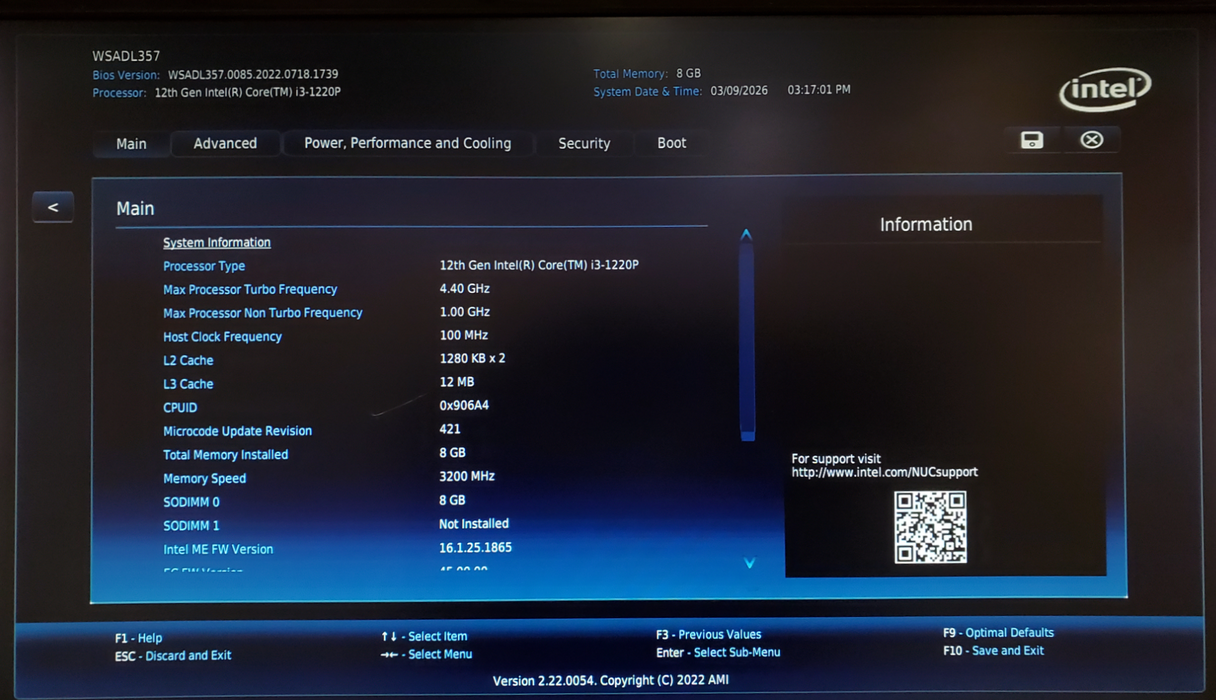The image size is (1216, 700).
Task: Click the Intel ME FW Version row
Action: [218, 549]
